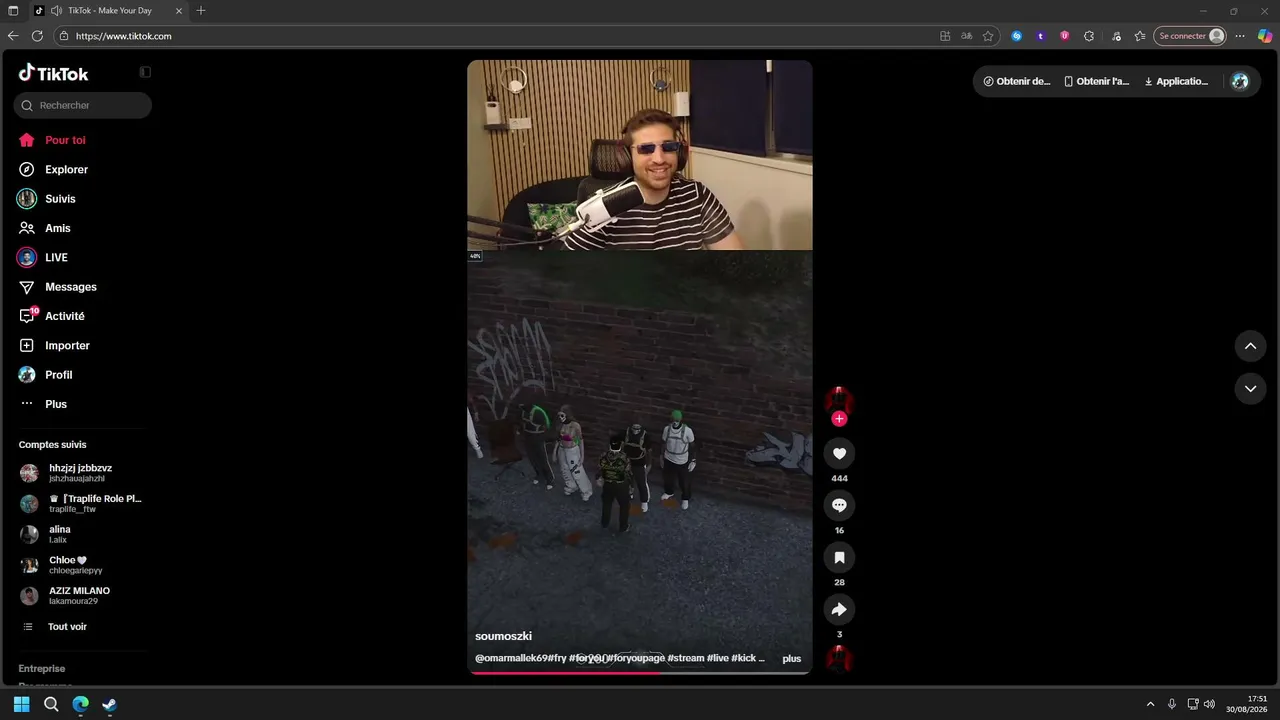Open the Shazam browser extension

(x=1017, y=36)
